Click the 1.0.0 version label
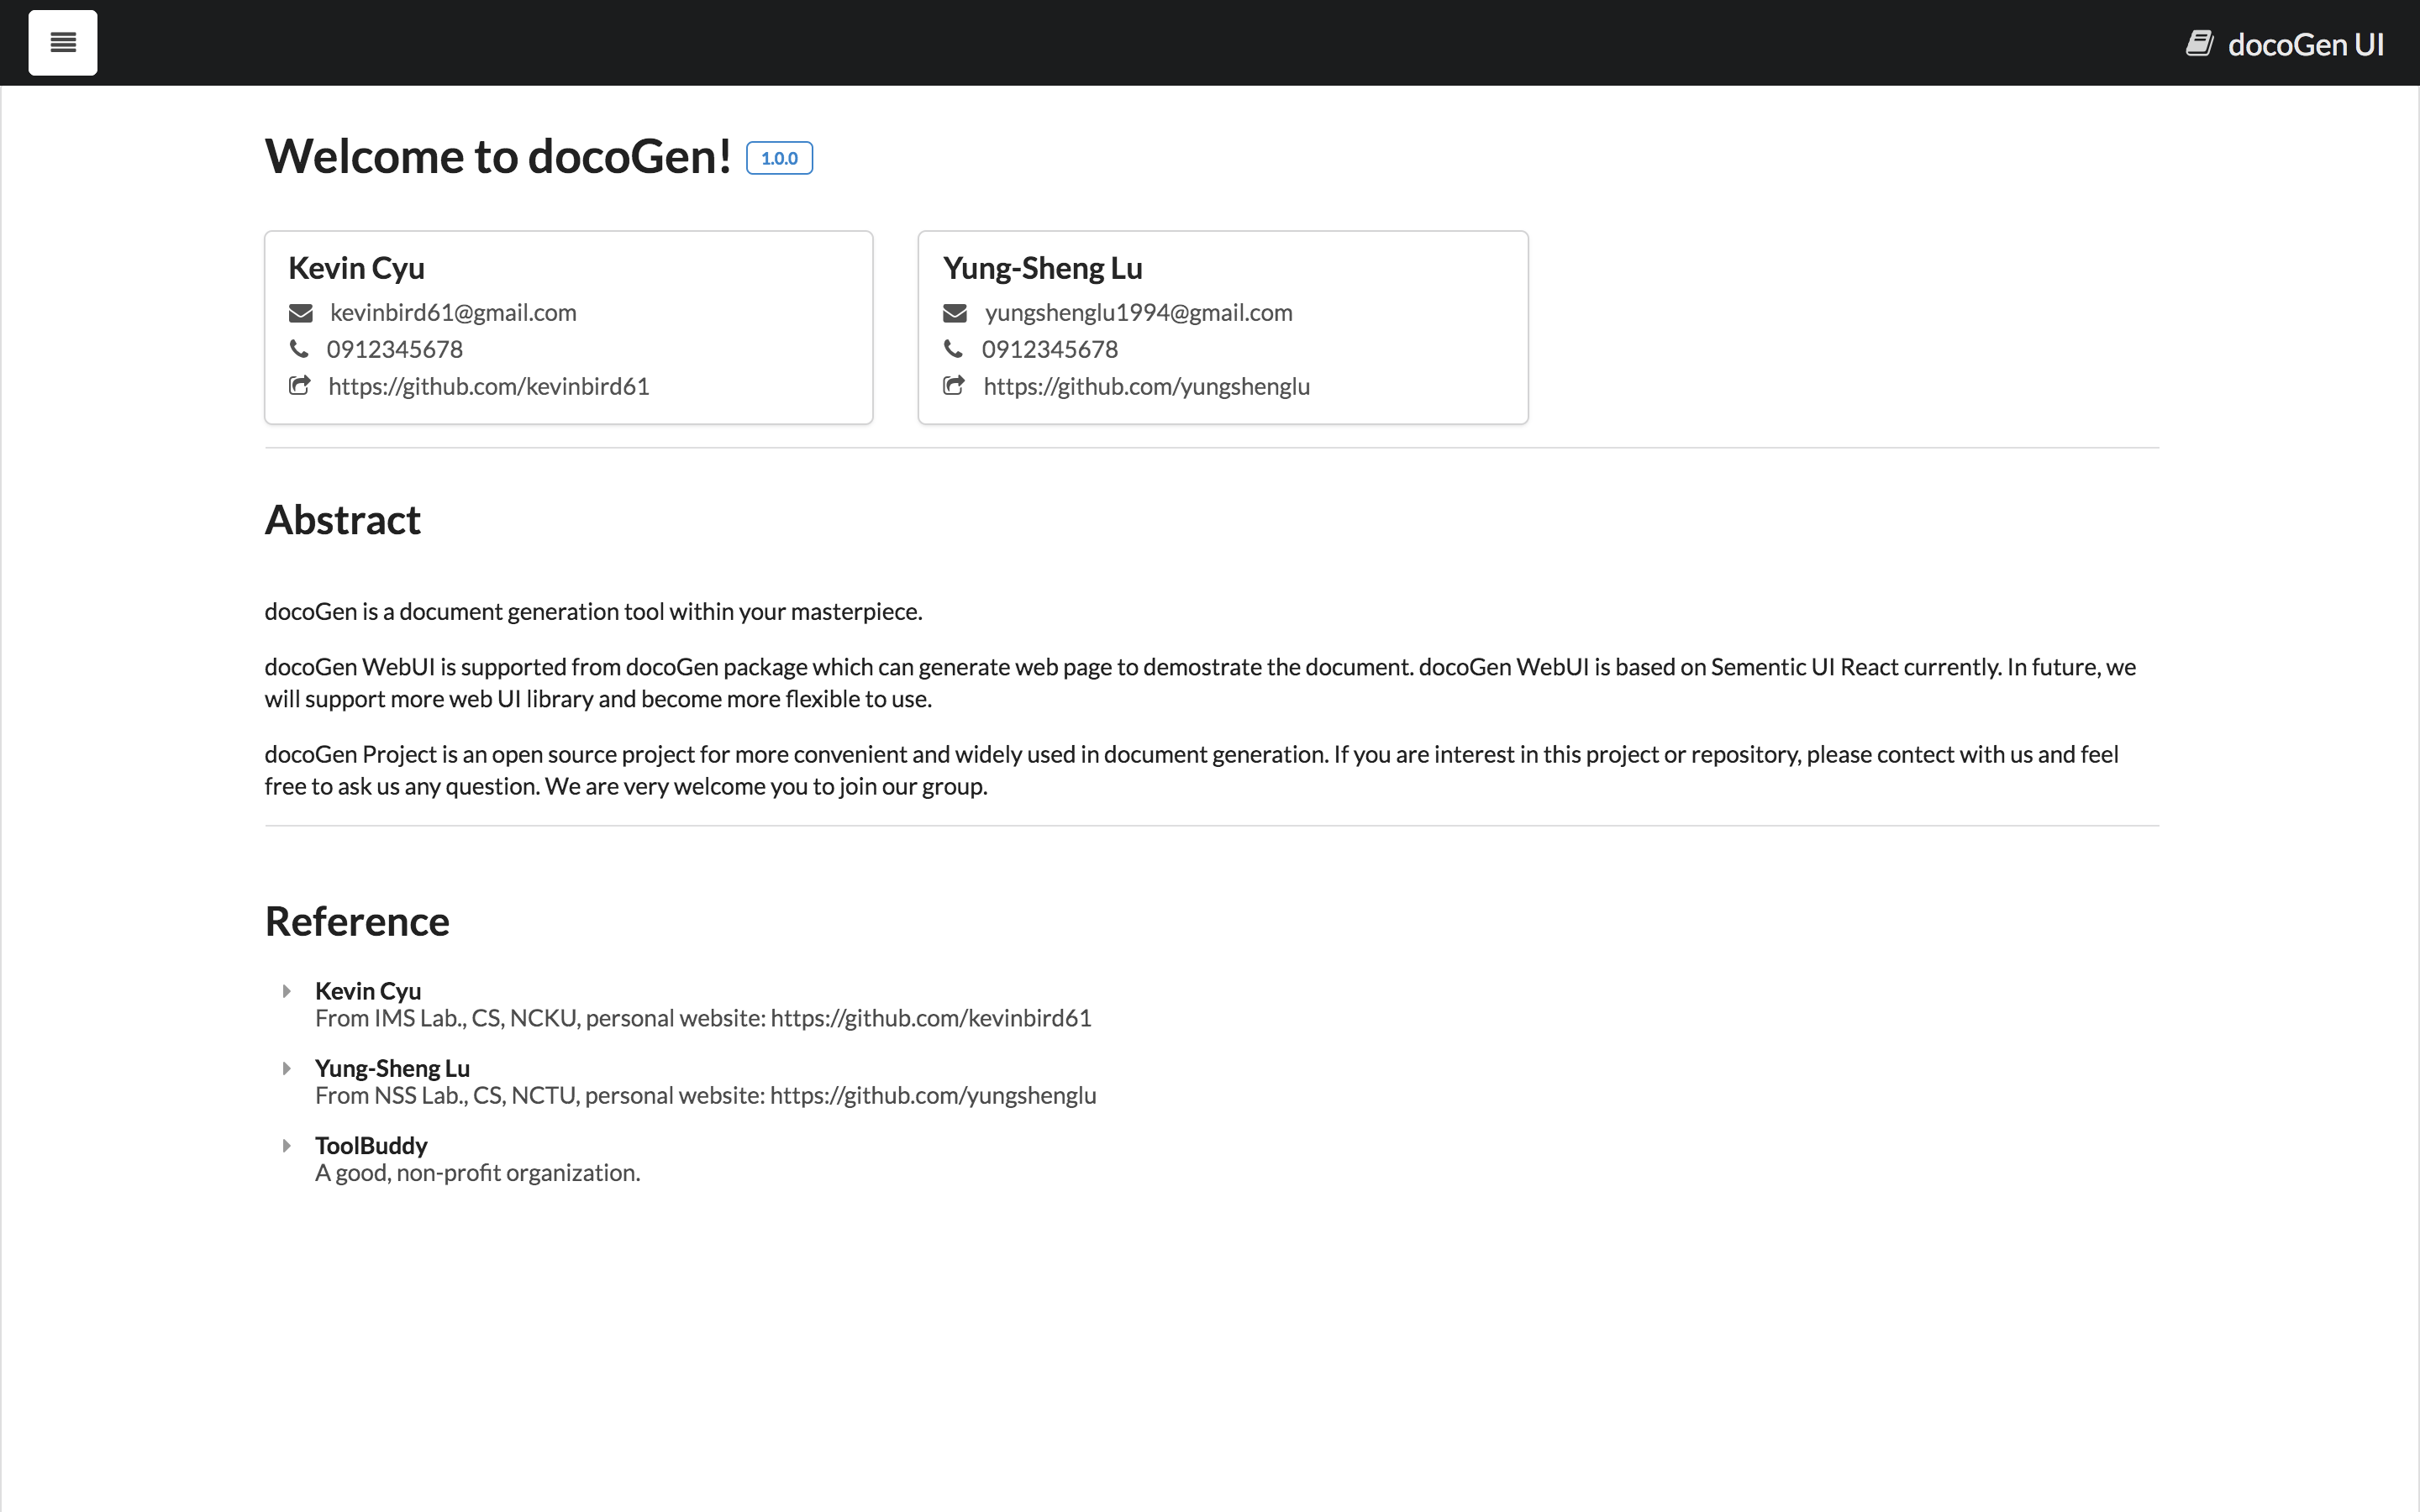This screenshot has width=2420, height=1512. coord(779,158)
